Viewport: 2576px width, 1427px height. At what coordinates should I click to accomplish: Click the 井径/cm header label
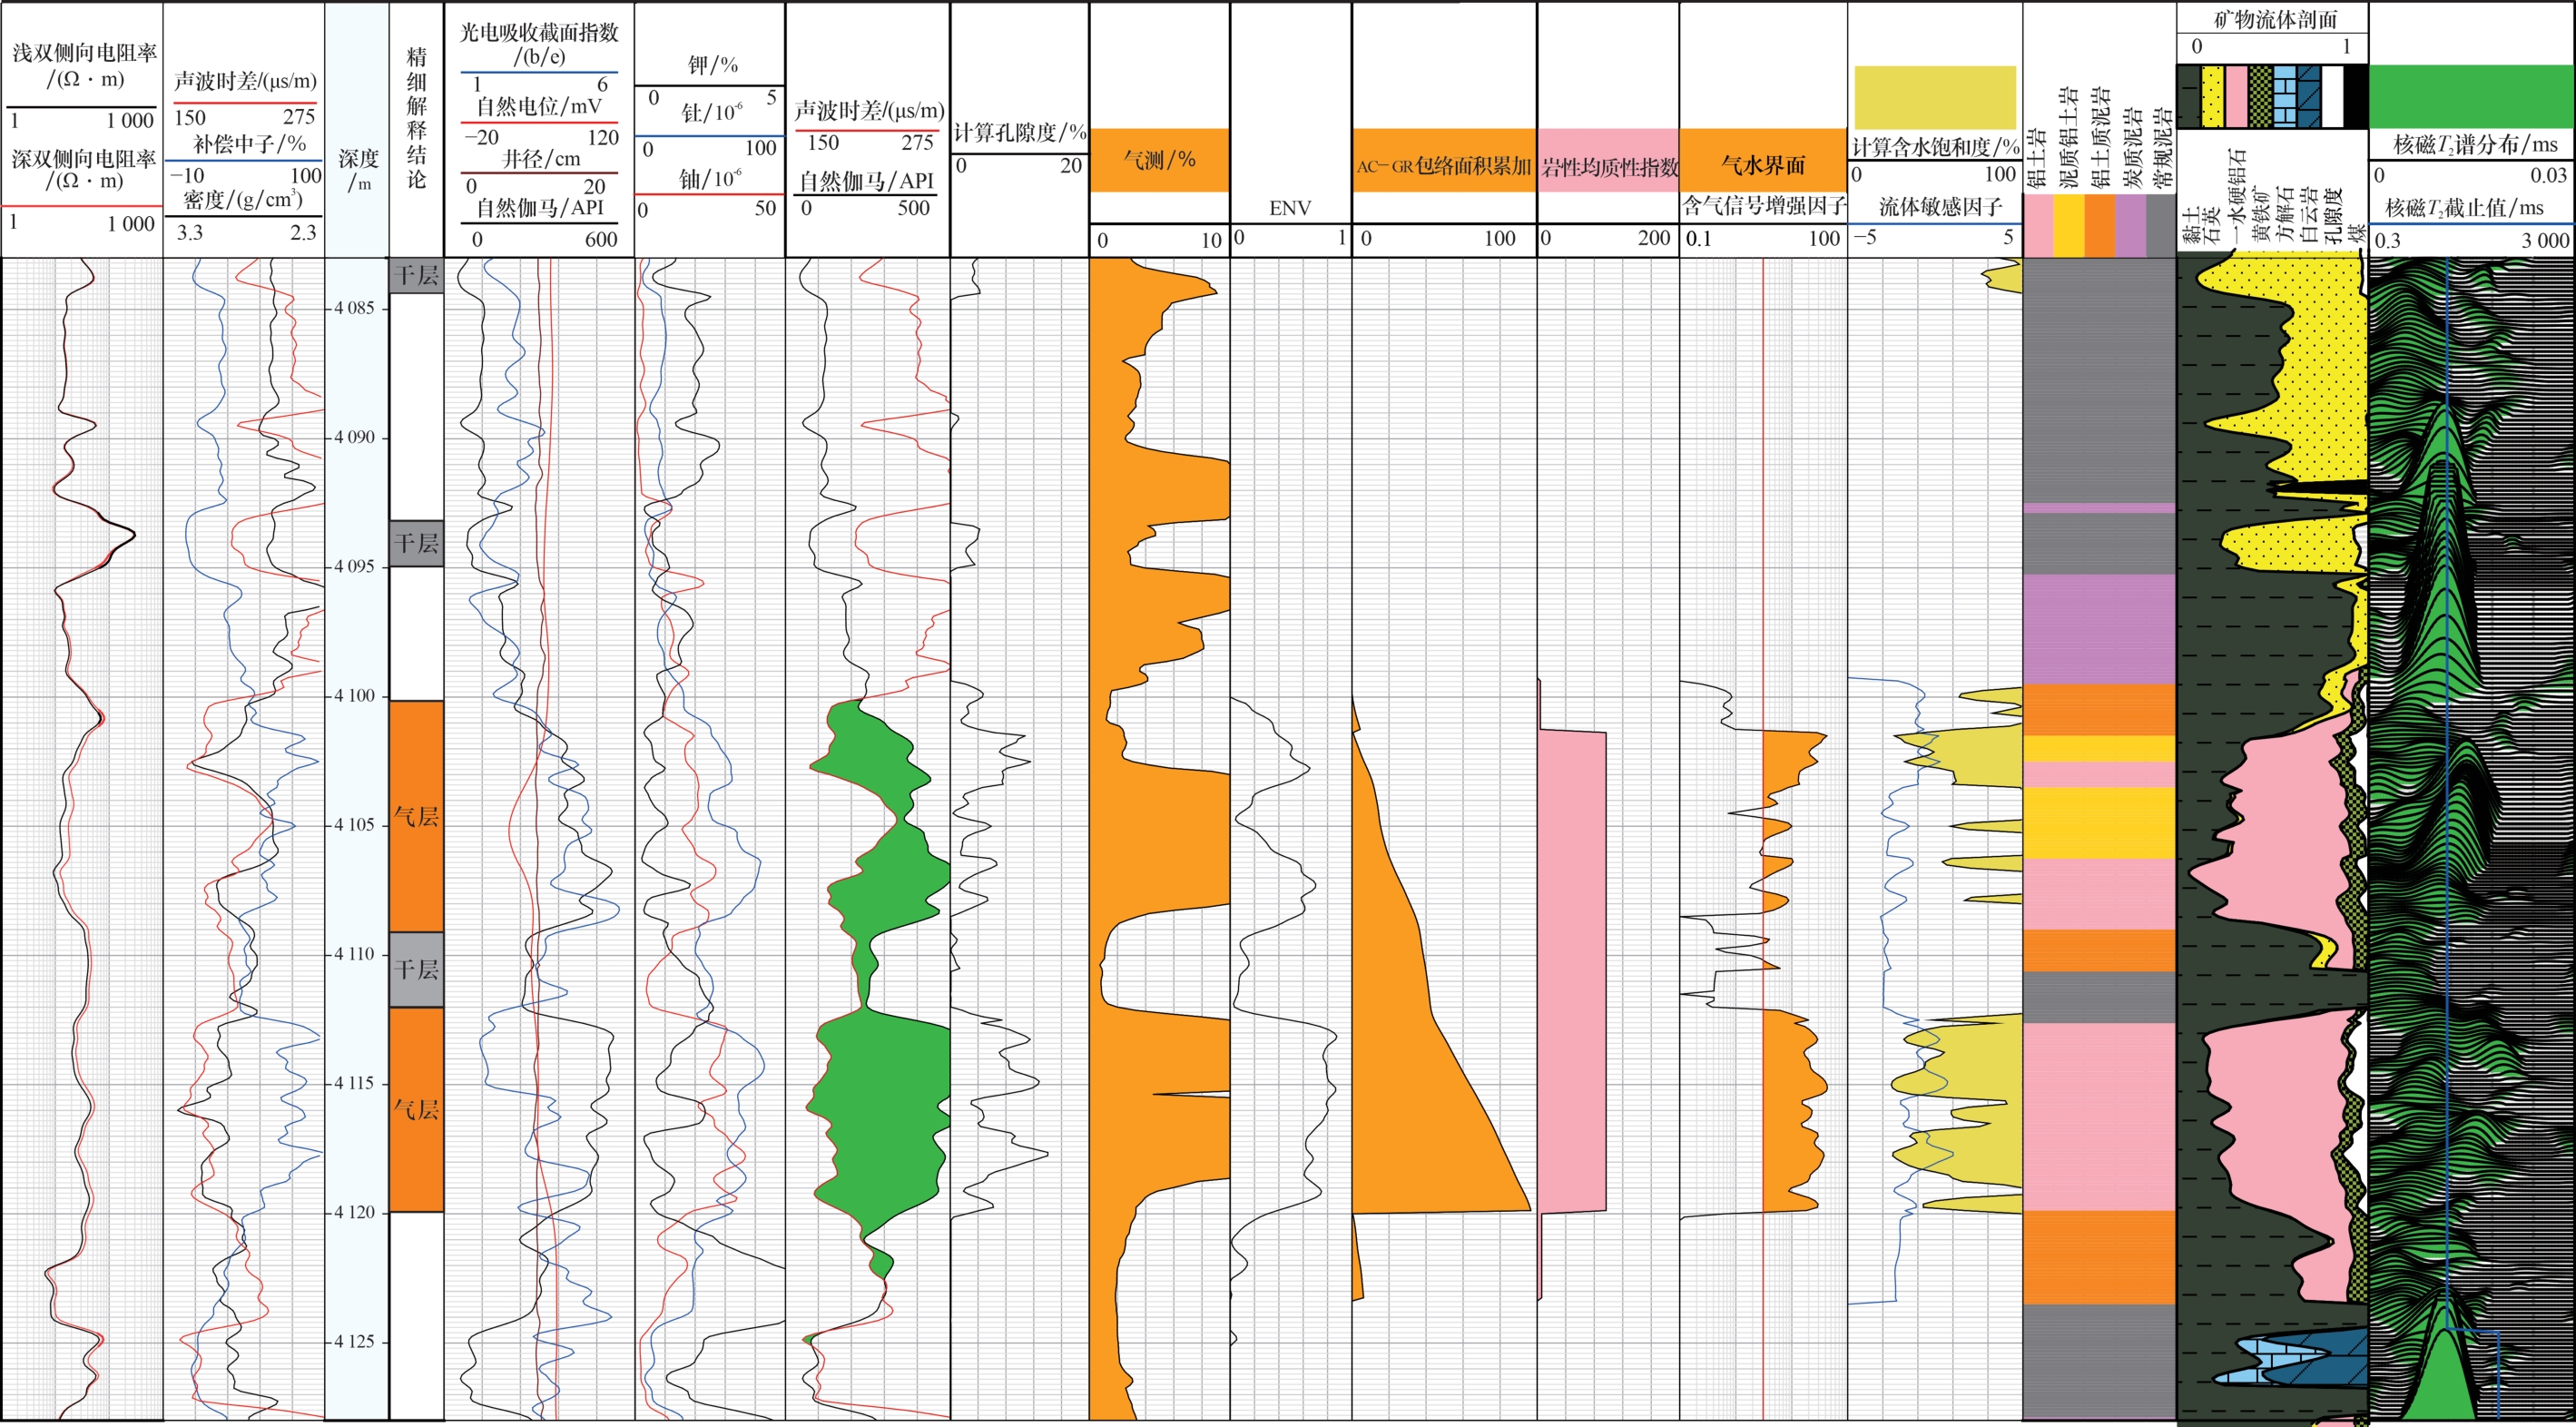coord(541,158)
